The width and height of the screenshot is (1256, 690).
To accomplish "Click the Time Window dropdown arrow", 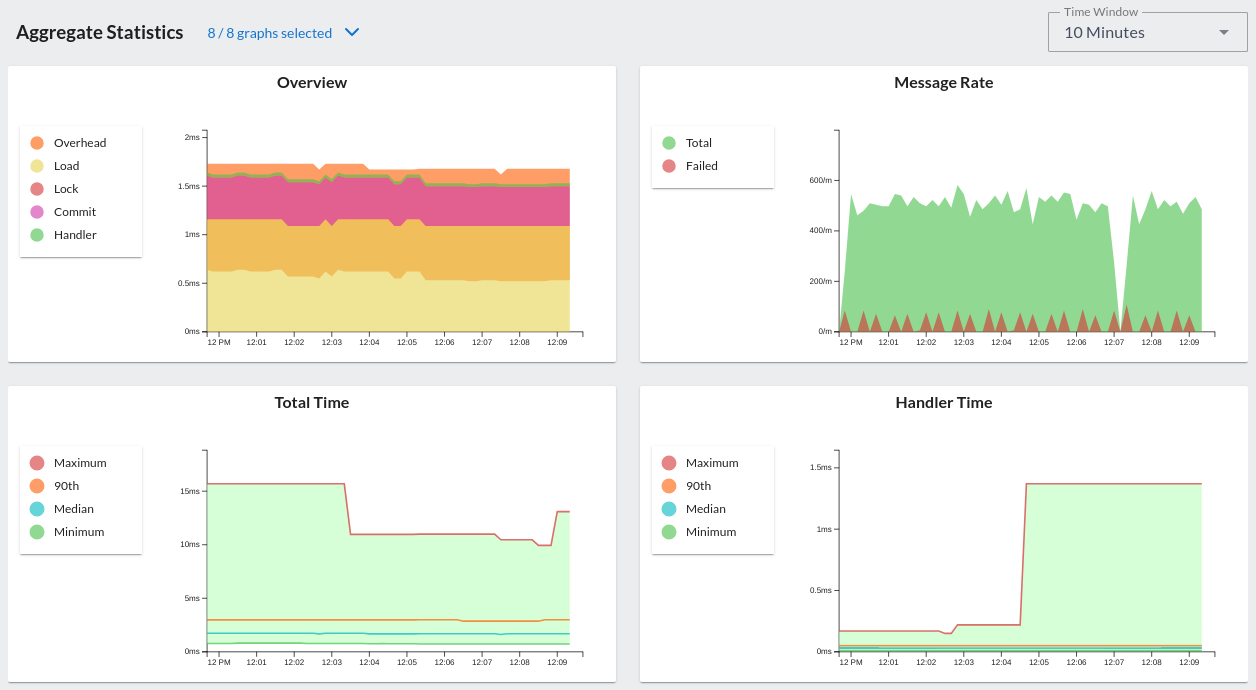I will tap(1223, 32).
